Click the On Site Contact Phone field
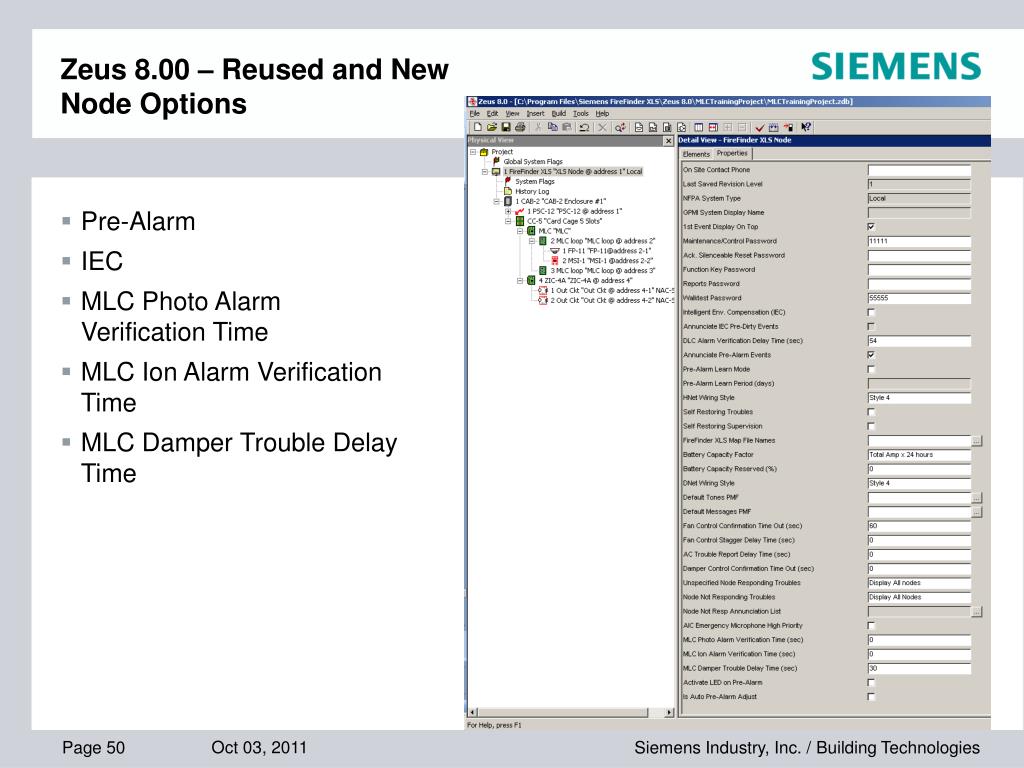 click(919, 170)
